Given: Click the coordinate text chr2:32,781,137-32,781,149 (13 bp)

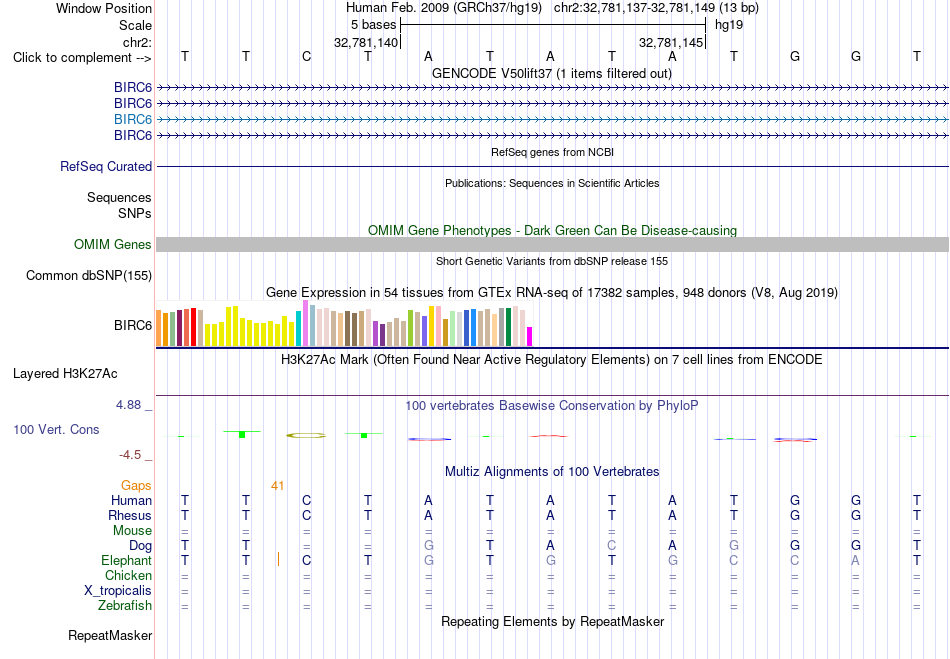Looking at the screenshot, I should point(656,8).
